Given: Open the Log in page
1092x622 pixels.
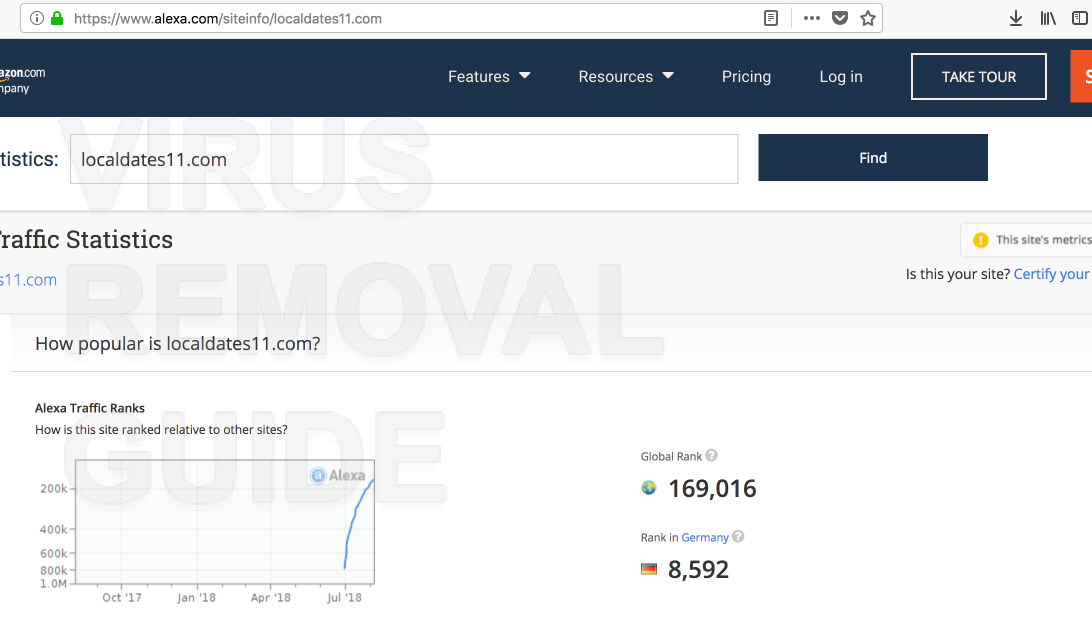Looking at the screenshot, I should tap(841, 77).
